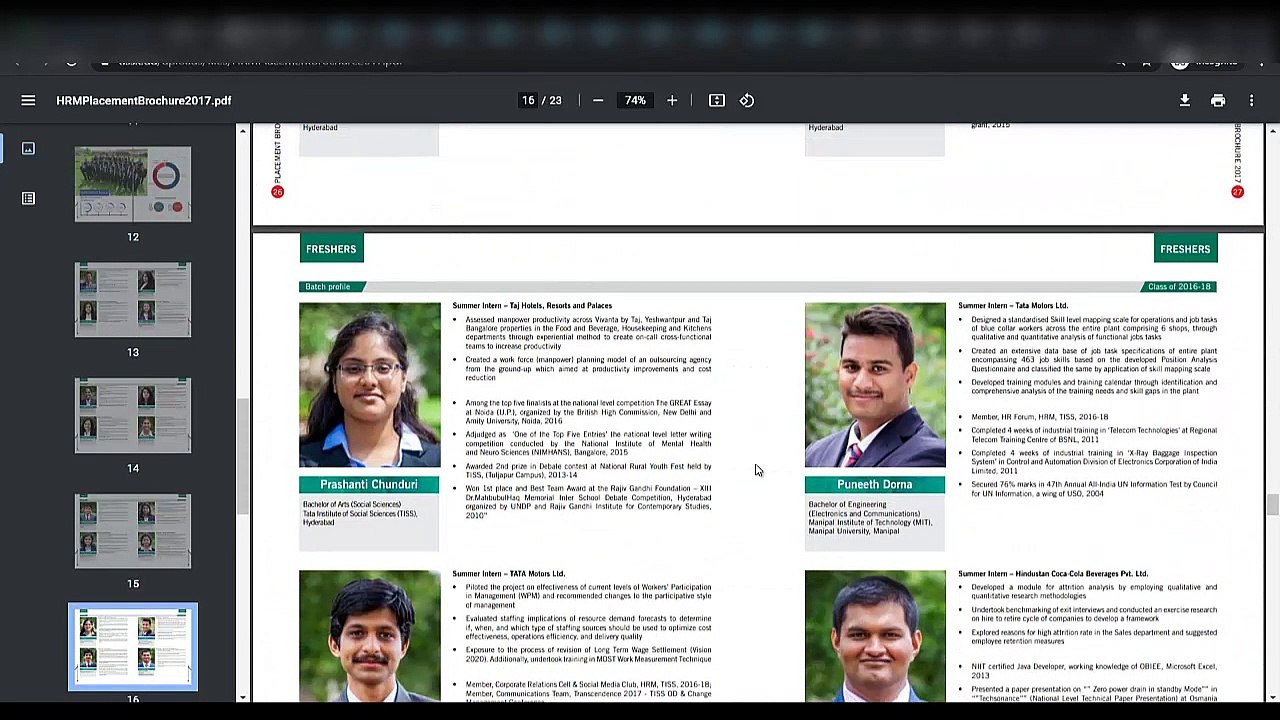This screenshot has width=1280, height=720.
Task: Click the red page number 26 badge
Action: click(x=278, y=192)
